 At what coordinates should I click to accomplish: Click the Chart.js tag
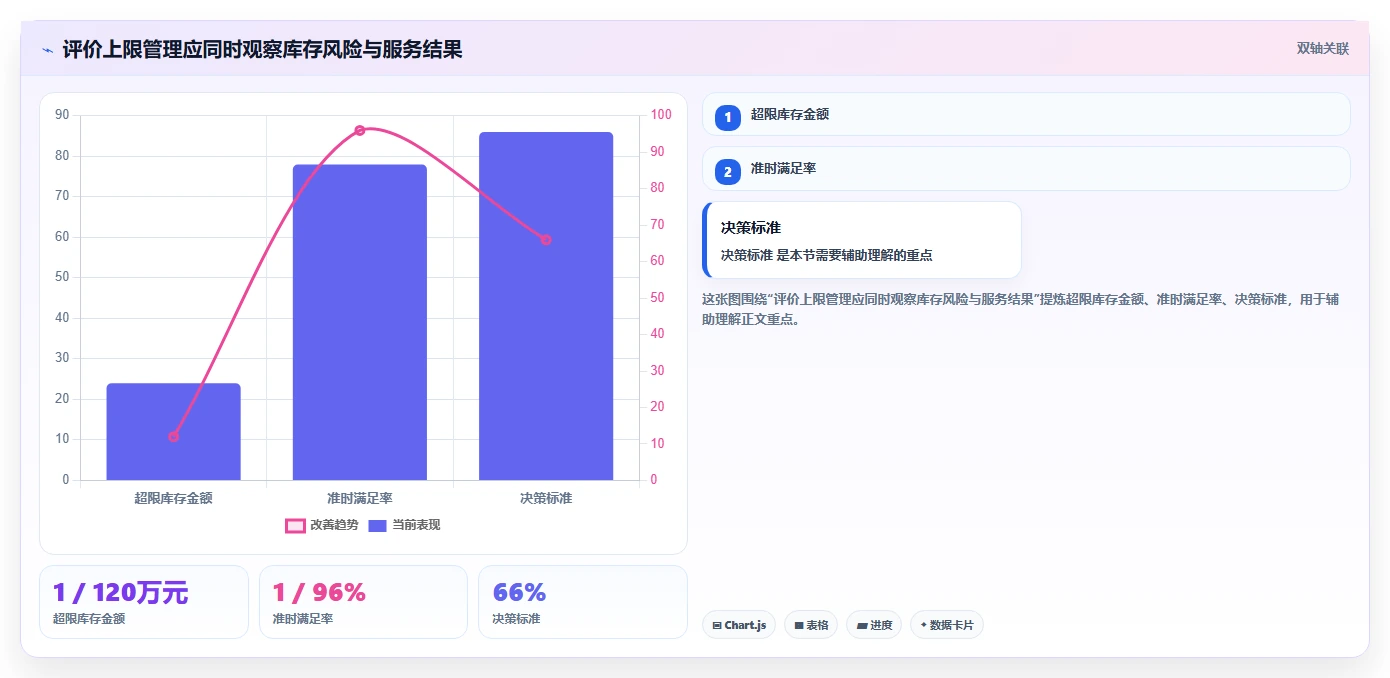[738, 625]
